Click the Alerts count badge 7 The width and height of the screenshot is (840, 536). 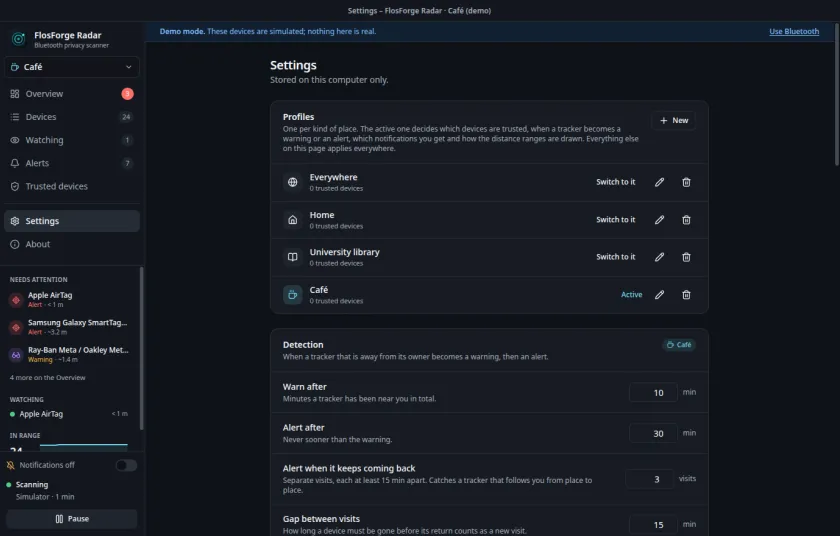[127, 163]
